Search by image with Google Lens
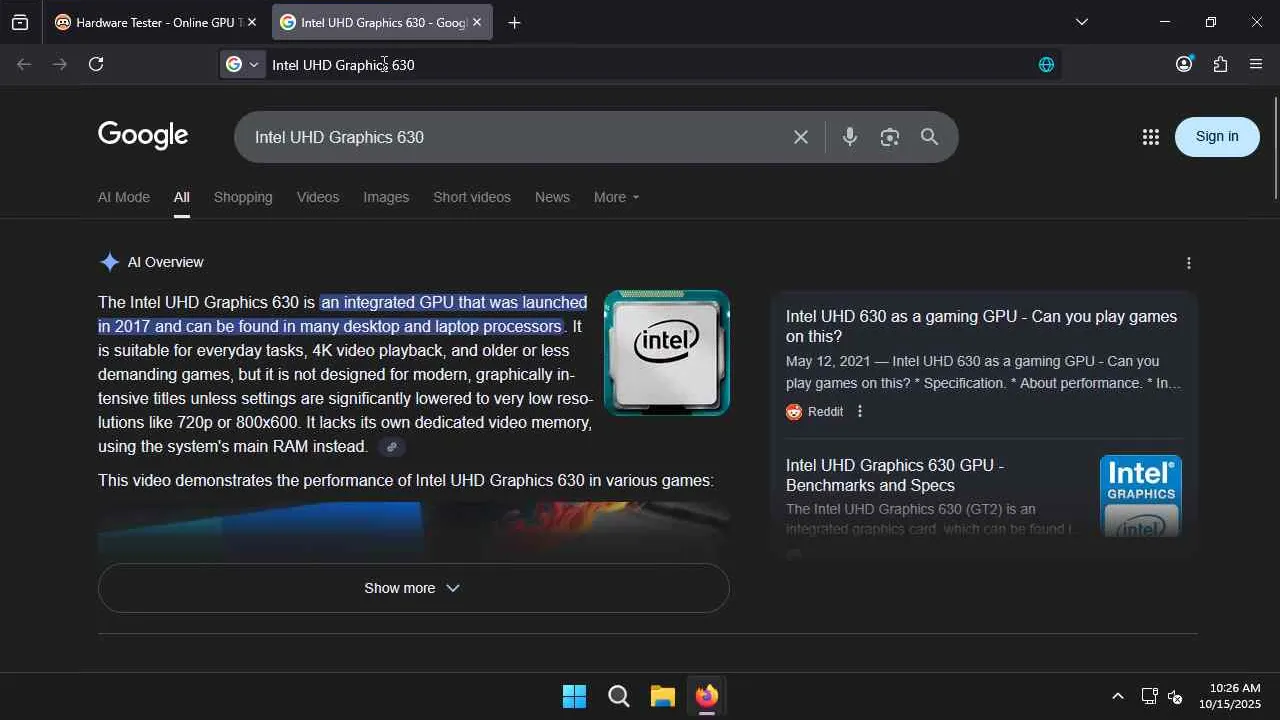 click(x=890, y=137)
